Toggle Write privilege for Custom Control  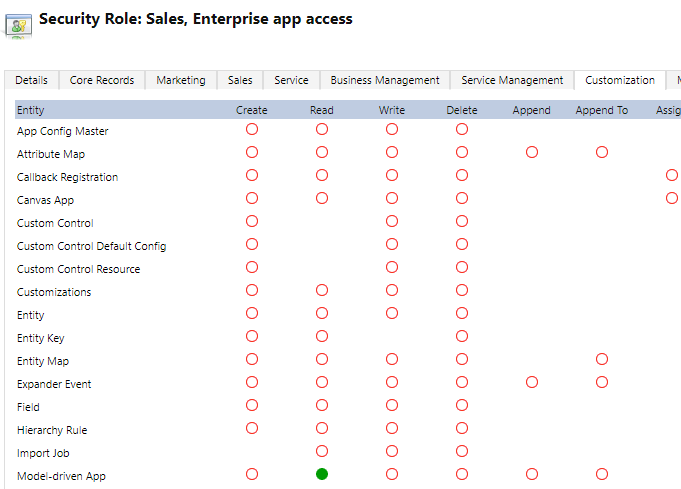coord(392,222)
